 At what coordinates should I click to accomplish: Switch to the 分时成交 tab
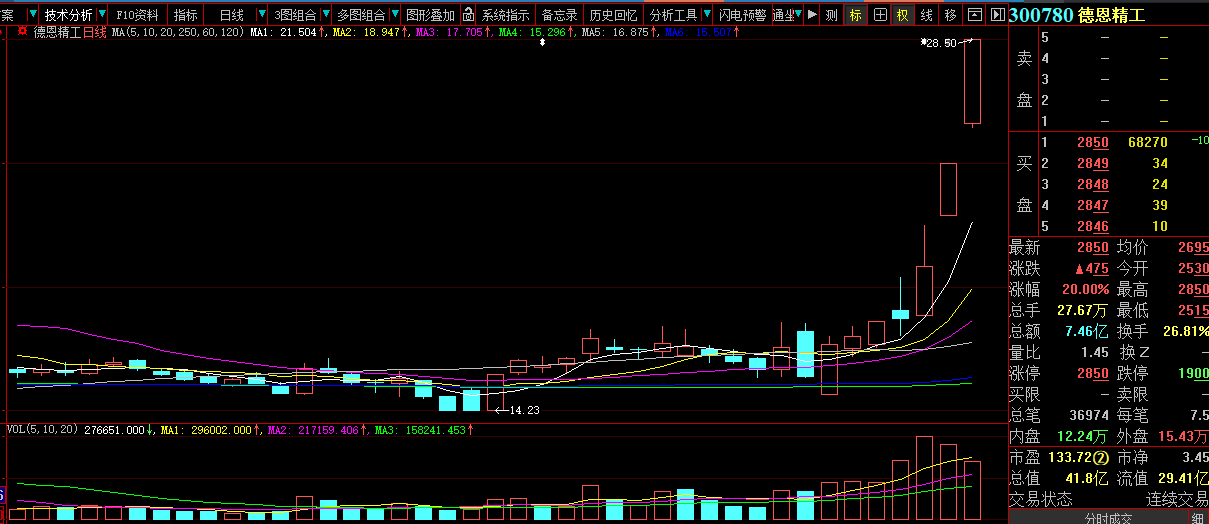pos(1108,518)
